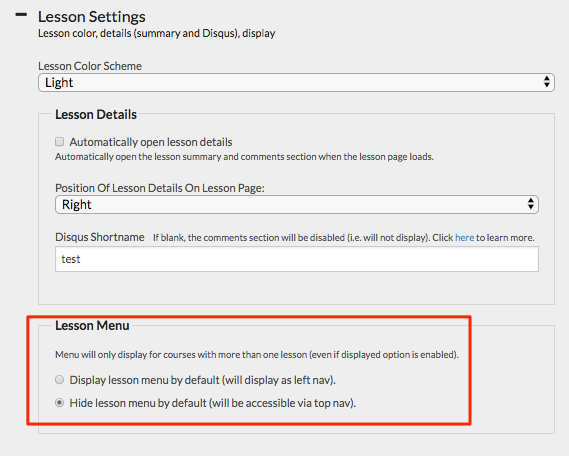This screenshot has height=456, width=569.
Task: Click the arrows icon on Right dropdown
Action: [x=531, y=204]
